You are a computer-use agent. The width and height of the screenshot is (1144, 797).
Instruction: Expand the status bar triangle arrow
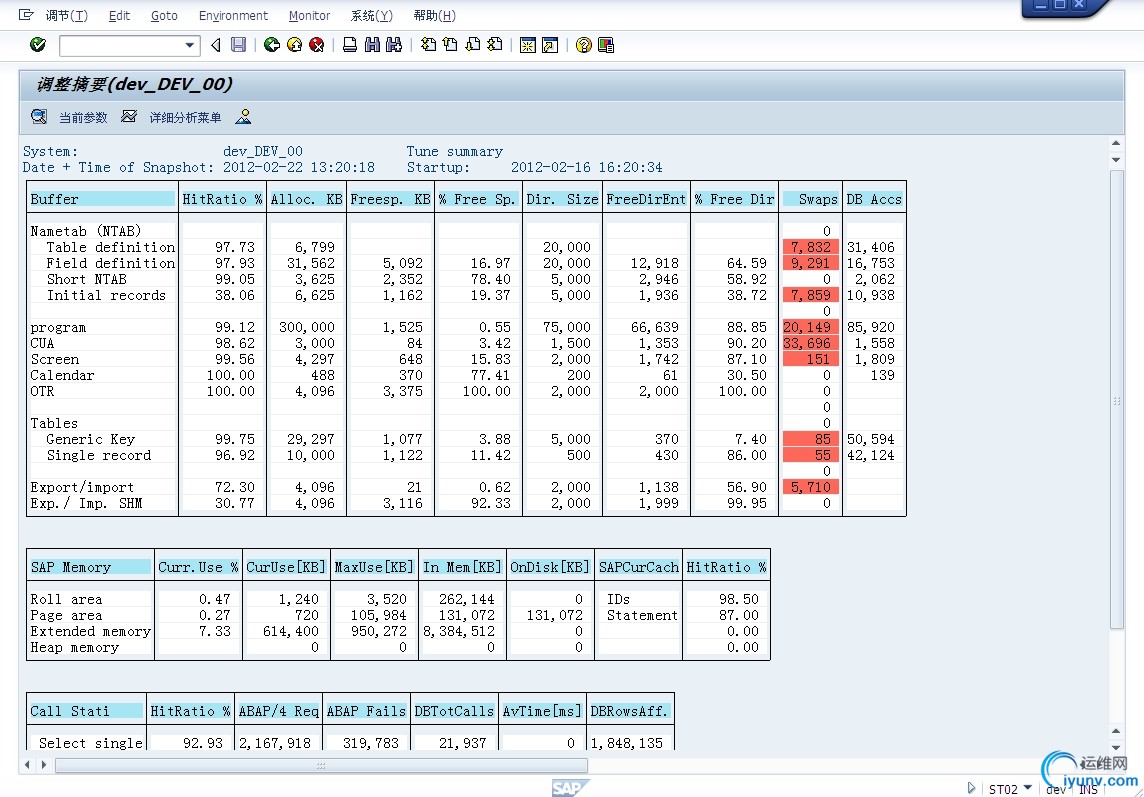coord(971,788)
